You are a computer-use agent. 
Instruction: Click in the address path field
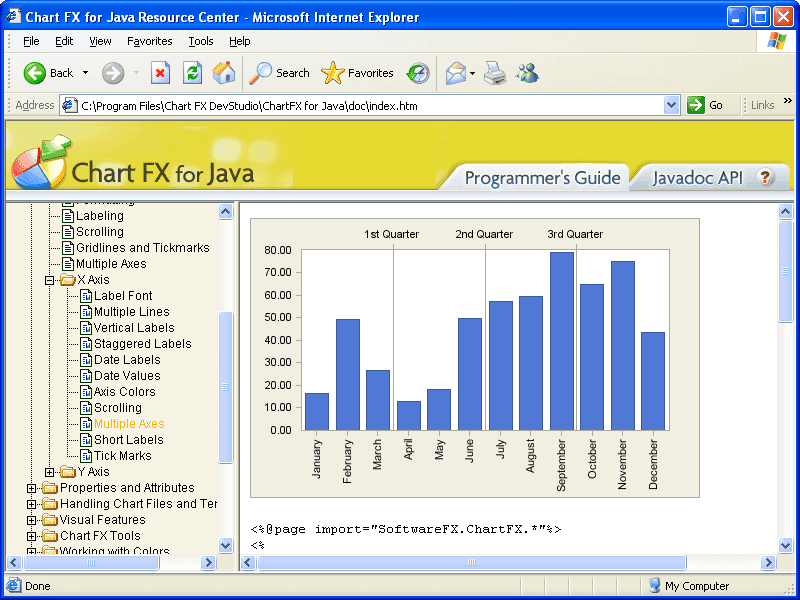[370, 106]
